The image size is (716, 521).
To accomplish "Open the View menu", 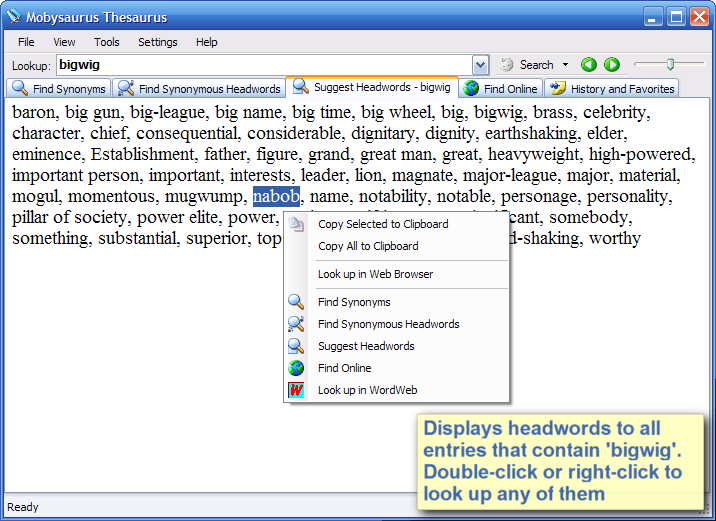I will pos(64,42).
